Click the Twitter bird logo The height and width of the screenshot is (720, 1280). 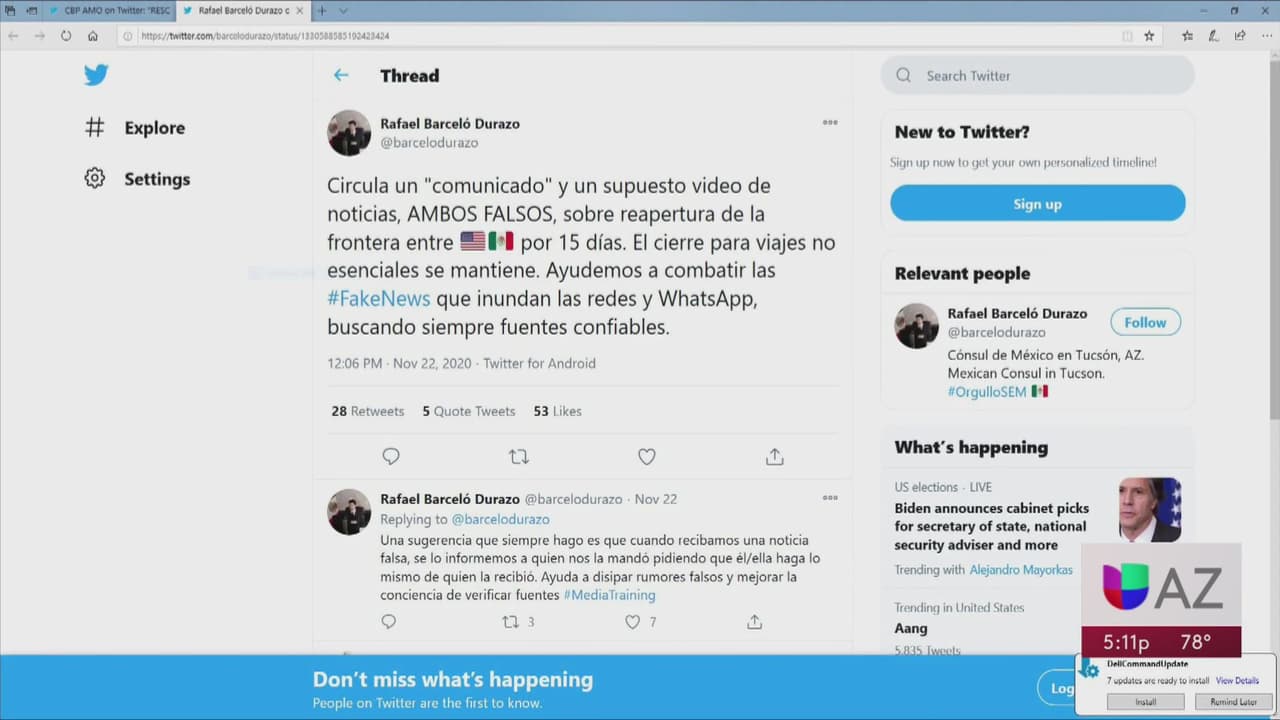pos(96,75)
